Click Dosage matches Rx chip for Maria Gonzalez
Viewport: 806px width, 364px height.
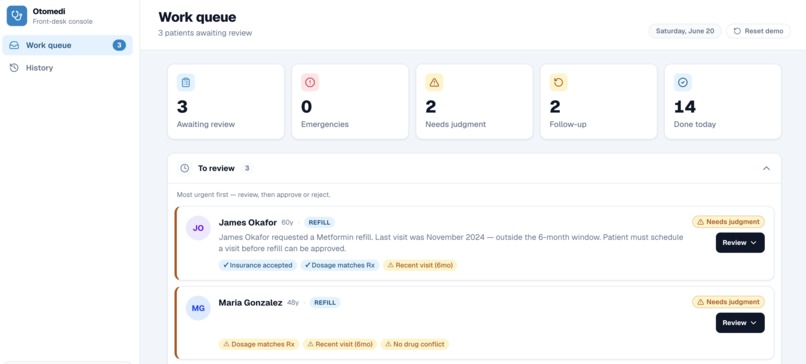(x=259, y=344)
